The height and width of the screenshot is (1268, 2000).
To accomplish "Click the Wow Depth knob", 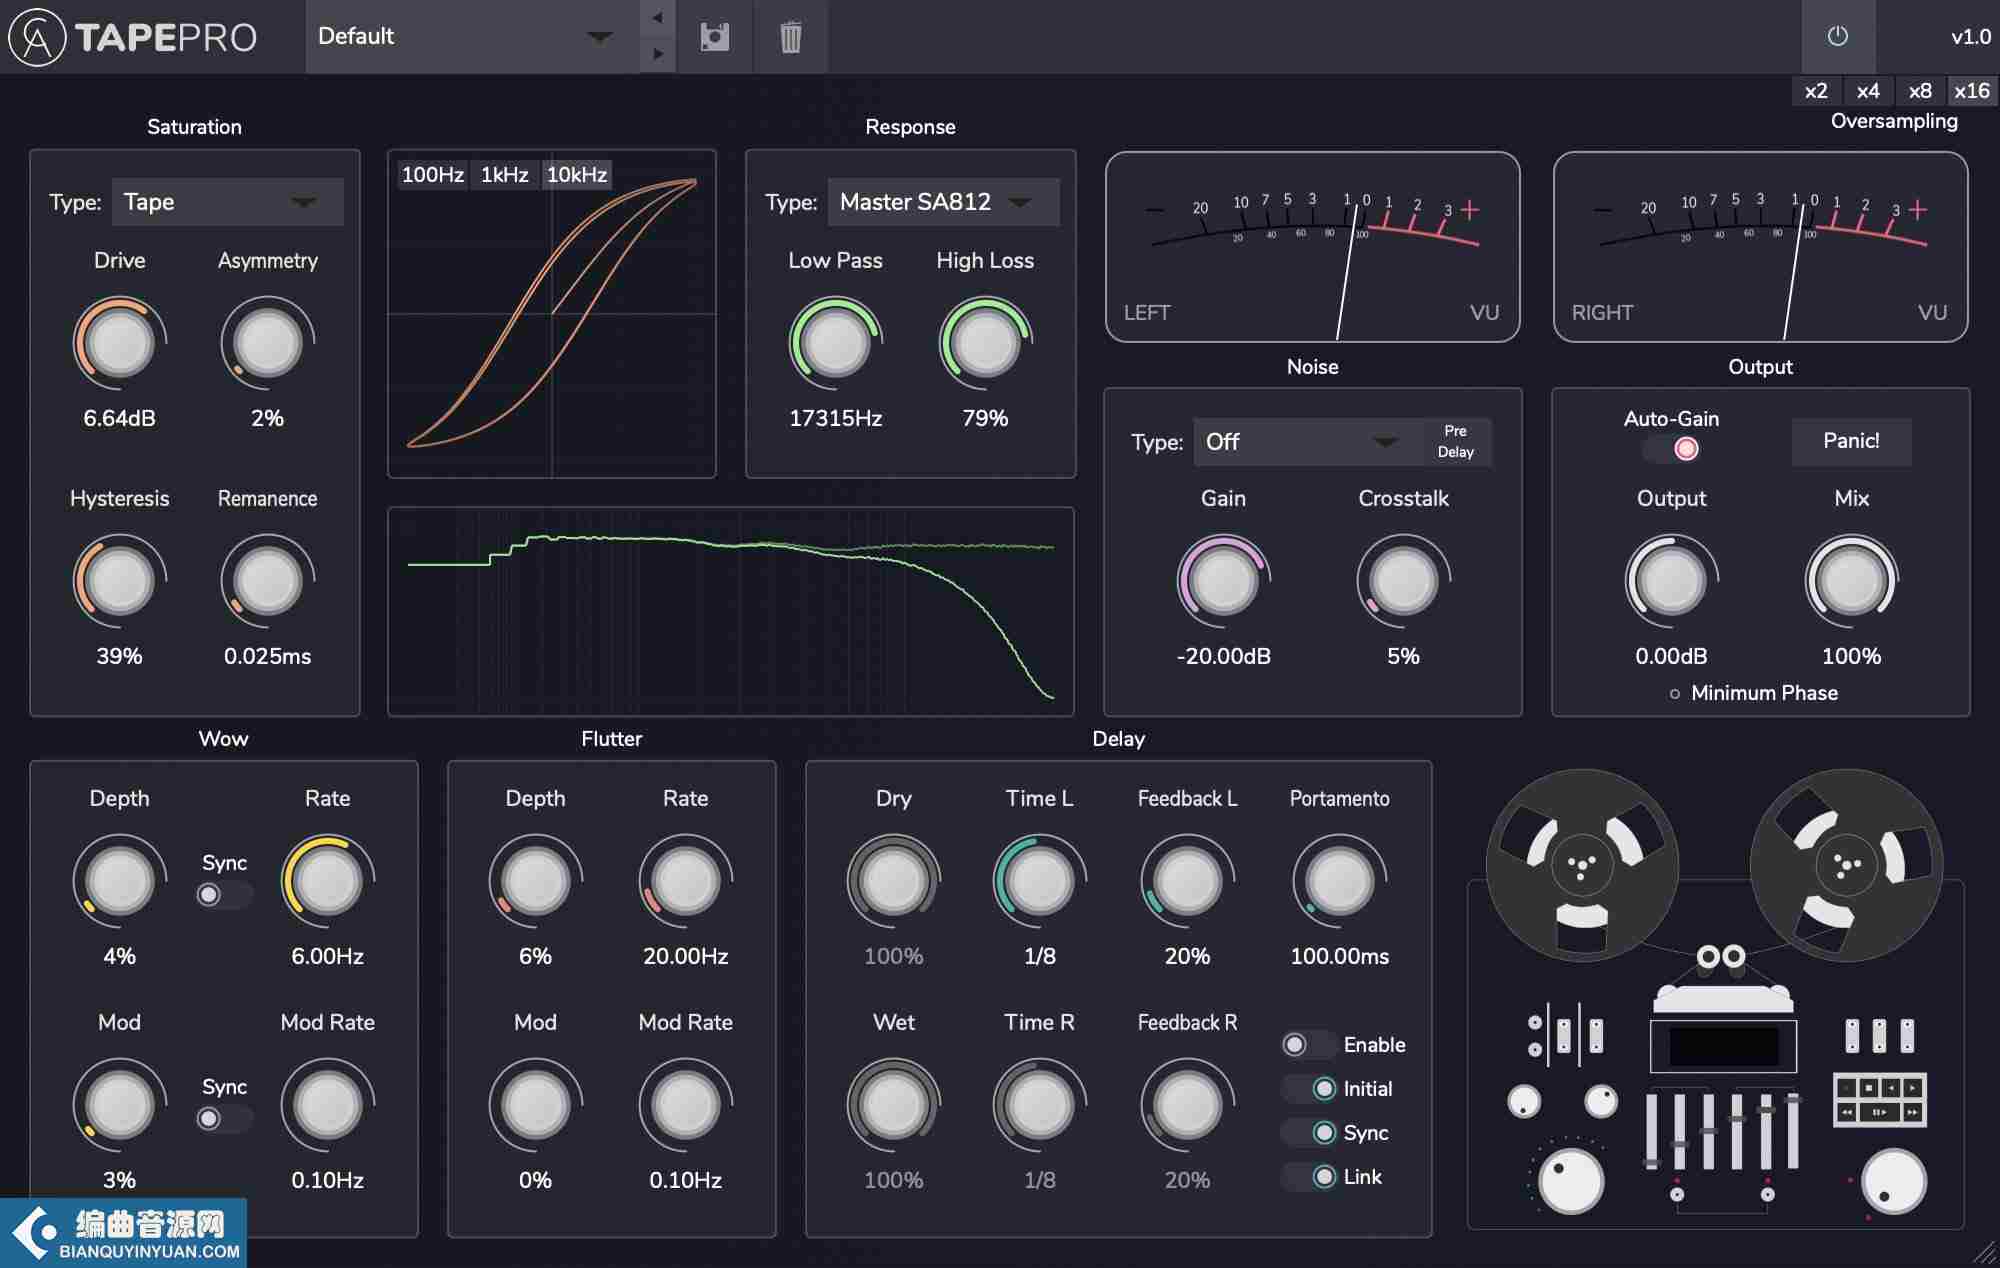I will click(119, 882).
